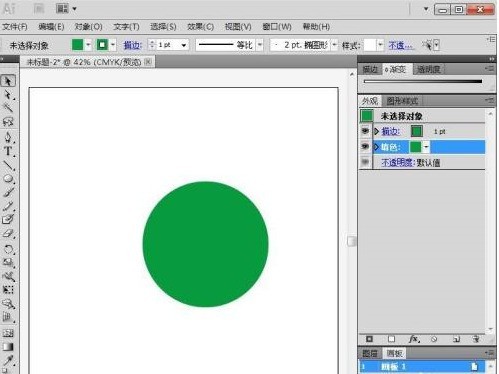Select the Magic Wand tool
Screen dimensions: 499x374
pos(8,108)
